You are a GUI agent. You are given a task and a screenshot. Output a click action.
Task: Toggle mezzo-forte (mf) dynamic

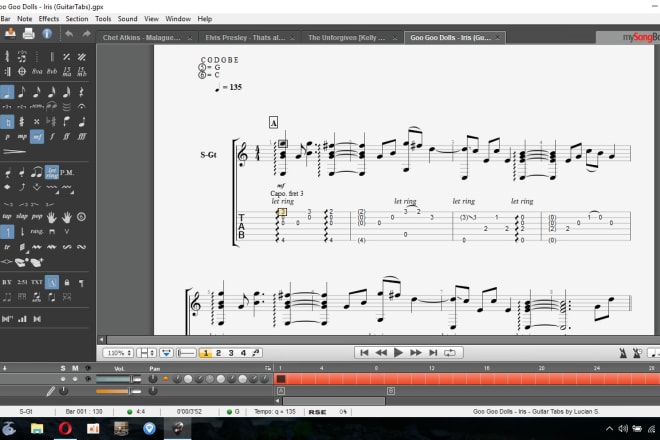click(37, 137)
